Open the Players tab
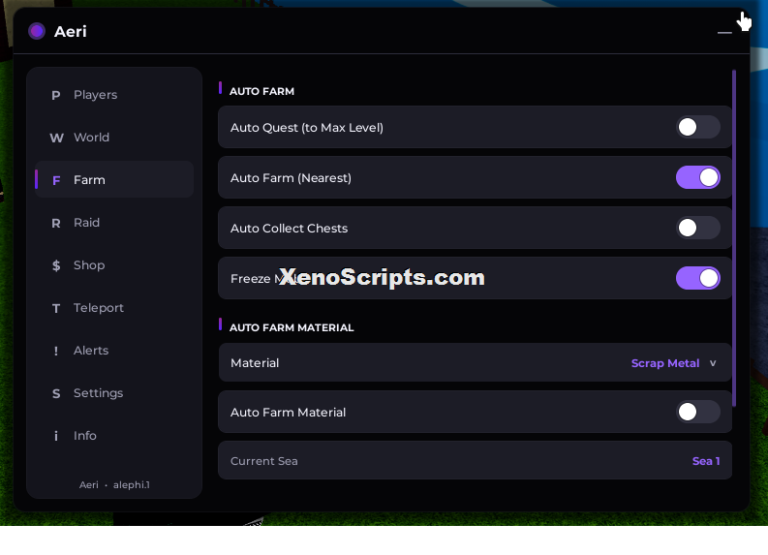Image resolution: width=768 pixels, height=555 pixels. click(115, 95)
